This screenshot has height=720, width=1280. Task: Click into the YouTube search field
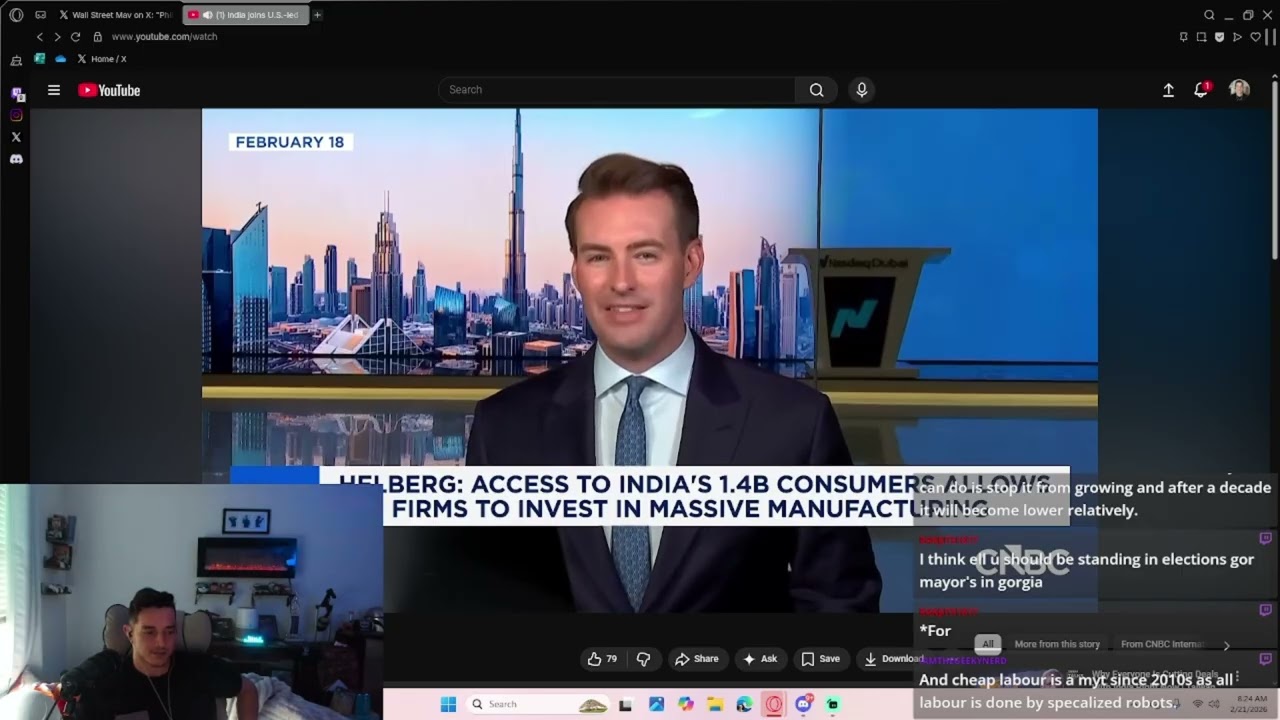[617, 90]
